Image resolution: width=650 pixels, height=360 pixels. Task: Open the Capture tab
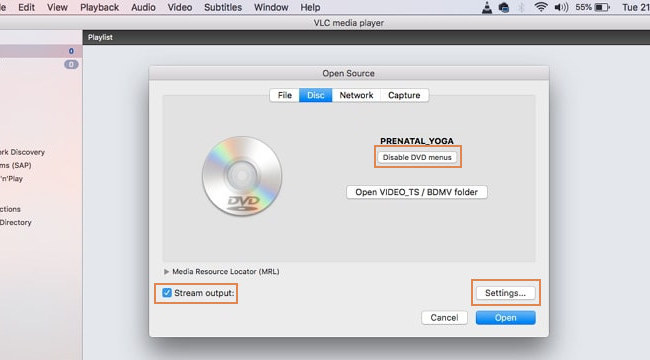(x=404, y=95)
